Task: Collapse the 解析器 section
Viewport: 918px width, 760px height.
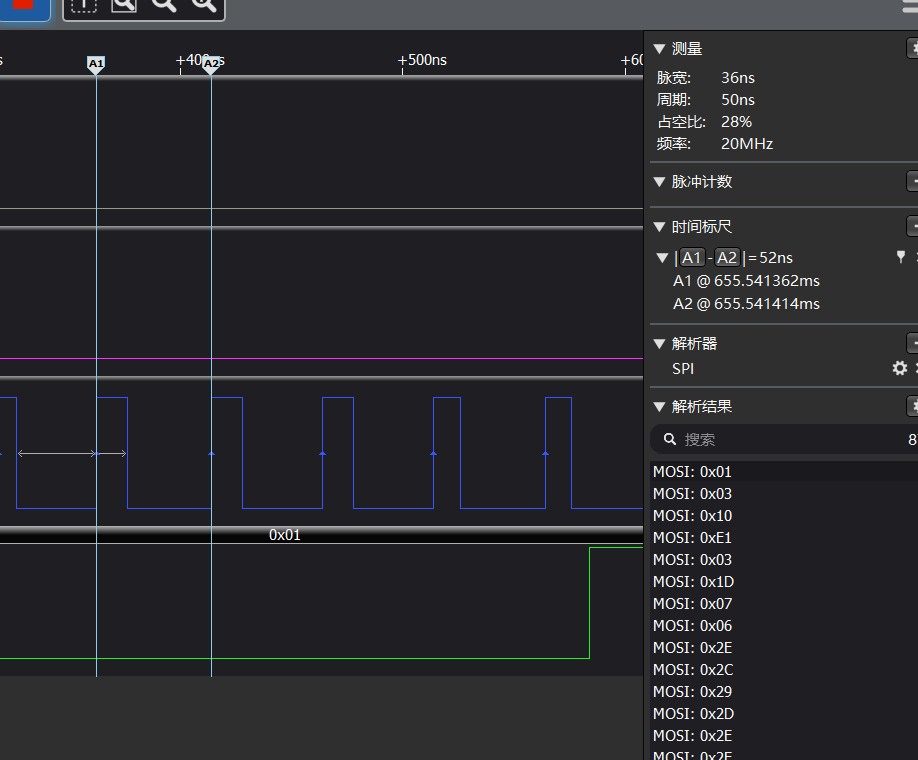Action: 659,344
